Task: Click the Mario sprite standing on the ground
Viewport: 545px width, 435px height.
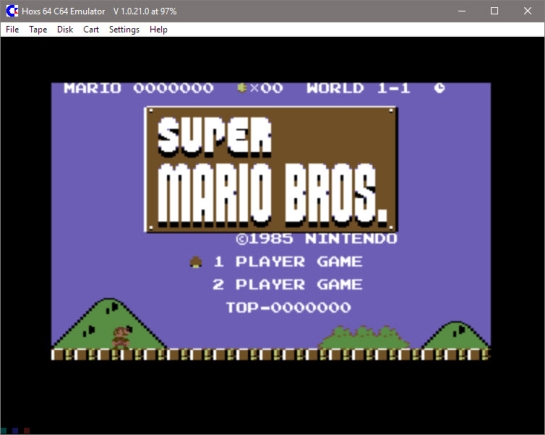Action: click(122, 337)
